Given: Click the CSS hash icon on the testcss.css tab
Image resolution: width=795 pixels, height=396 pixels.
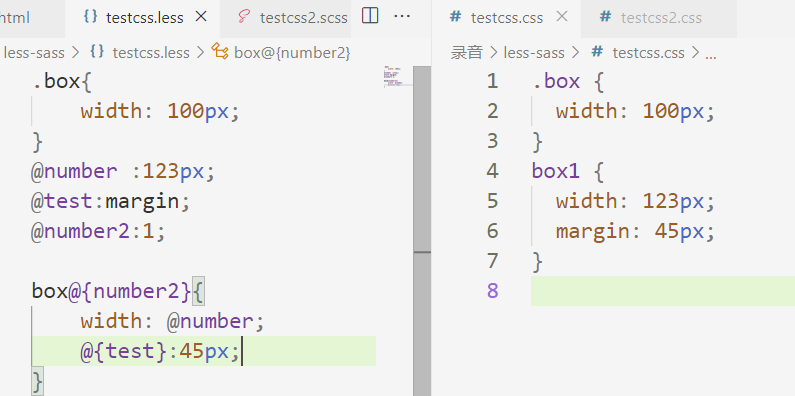Looking at the screenshot, I should [x=455, y=17].
